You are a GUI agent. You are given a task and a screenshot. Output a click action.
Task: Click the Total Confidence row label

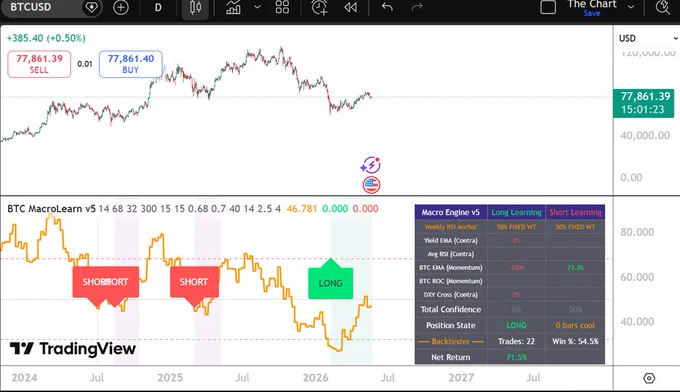451,310
